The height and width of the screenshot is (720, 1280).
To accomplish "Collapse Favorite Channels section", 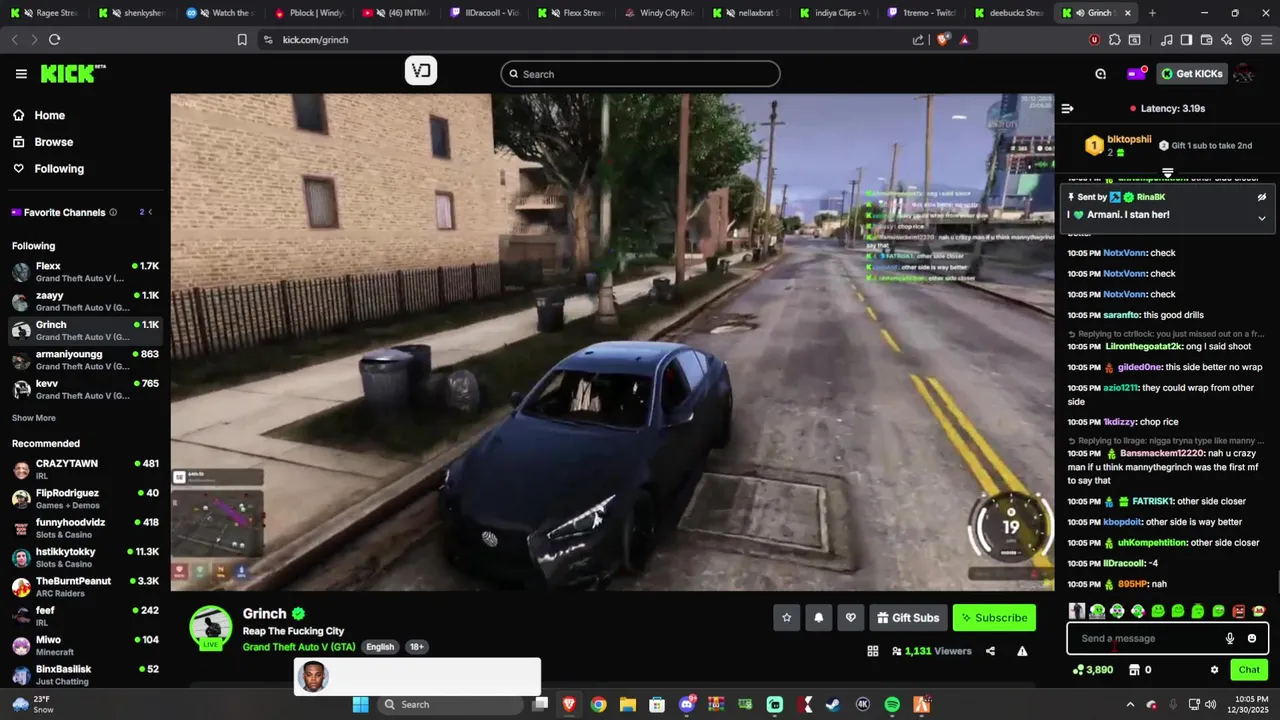I will [x=150, y=212].
